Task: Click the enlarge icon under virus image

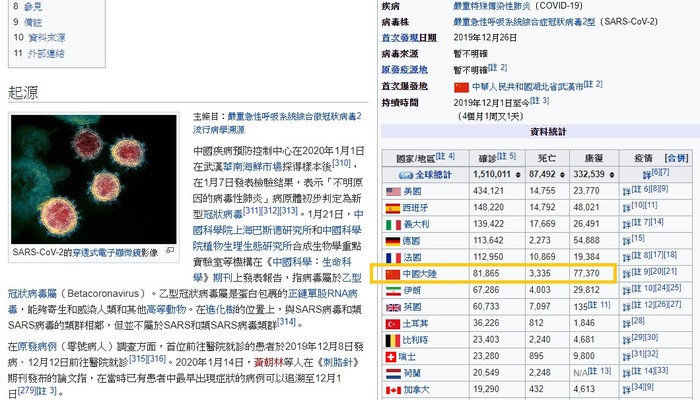Action: pos(170,250)
